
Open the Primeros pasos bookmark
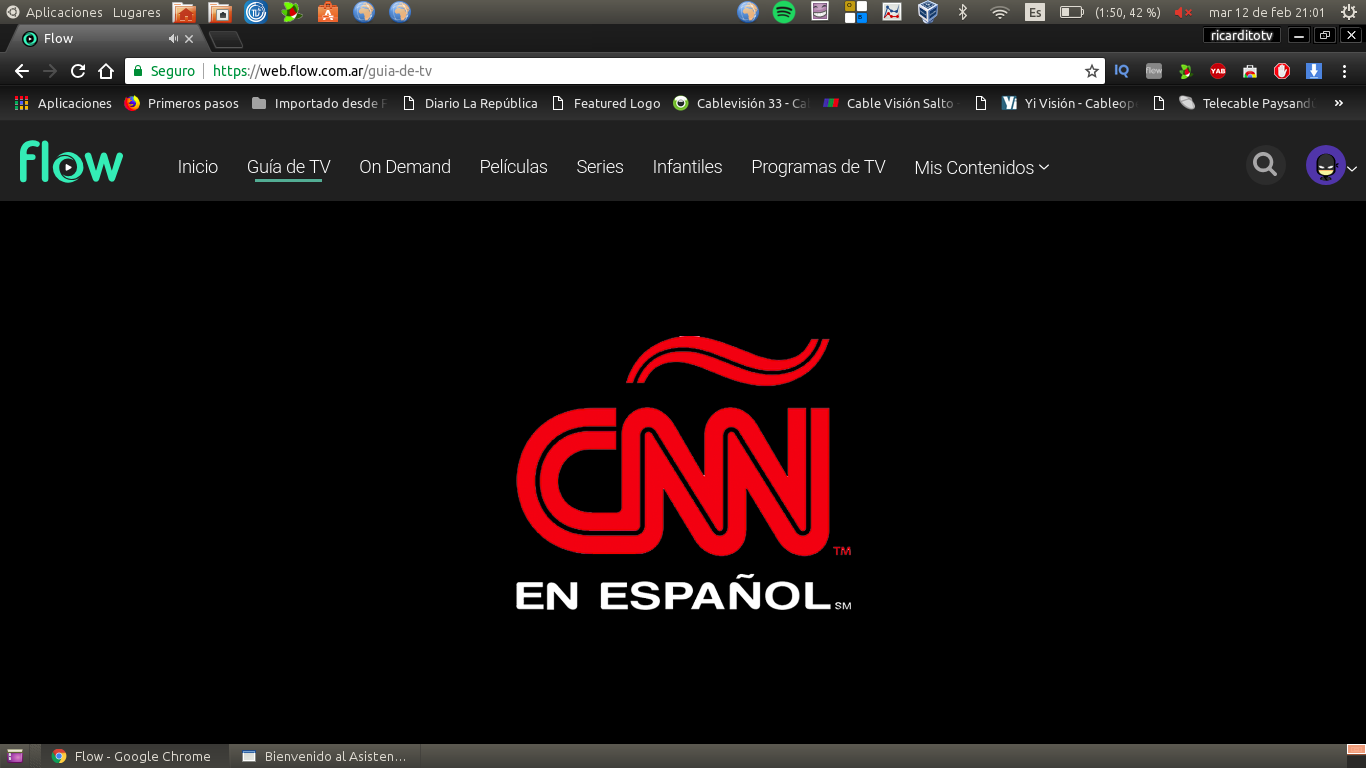coord(182,103)
